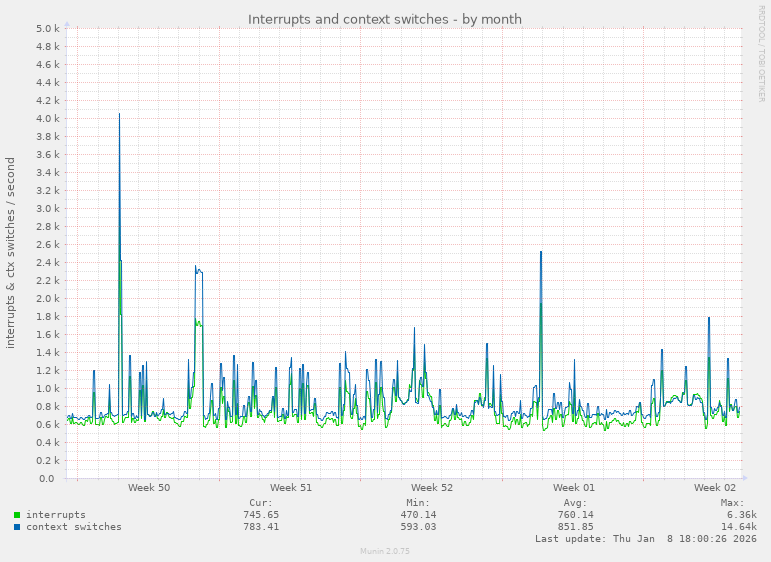Click the vertical y-axis title text
This screenshot has height=562, width=771.
(11, 252)
